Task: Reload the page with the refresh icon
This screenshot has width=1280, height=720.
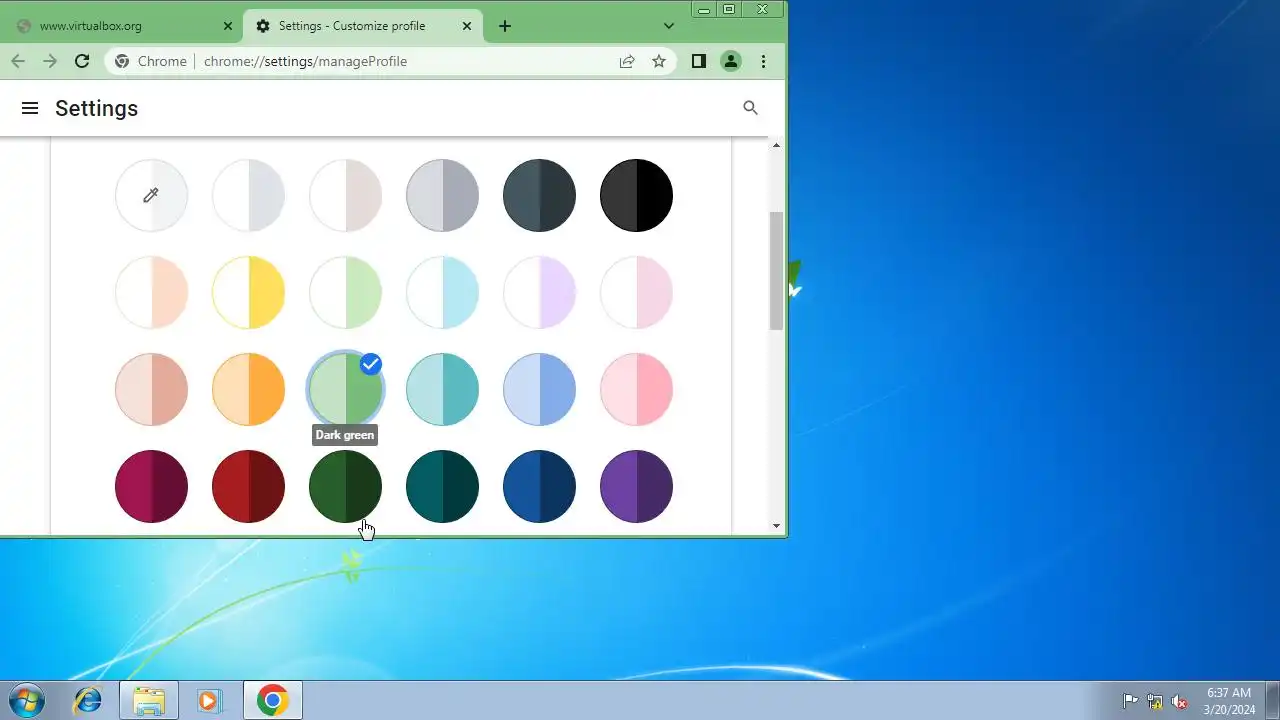Action: coord(82,61)
